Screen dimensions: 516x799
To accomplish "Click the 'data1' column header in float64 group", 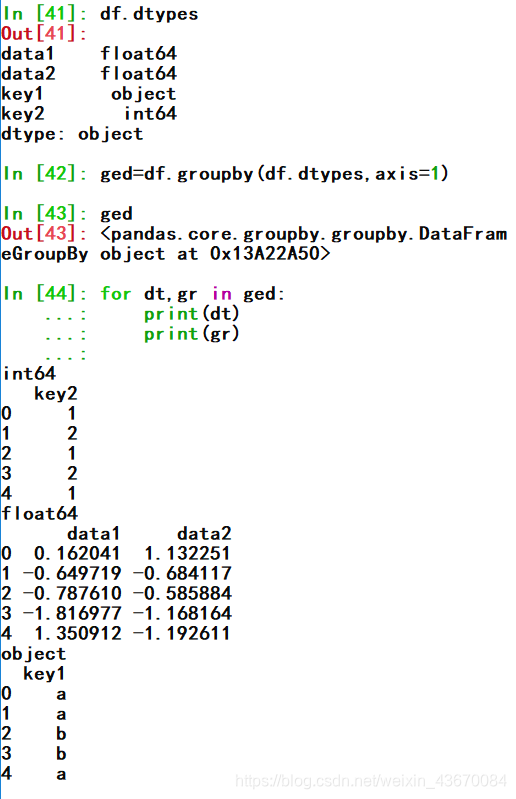I will [x=93, y=534].
